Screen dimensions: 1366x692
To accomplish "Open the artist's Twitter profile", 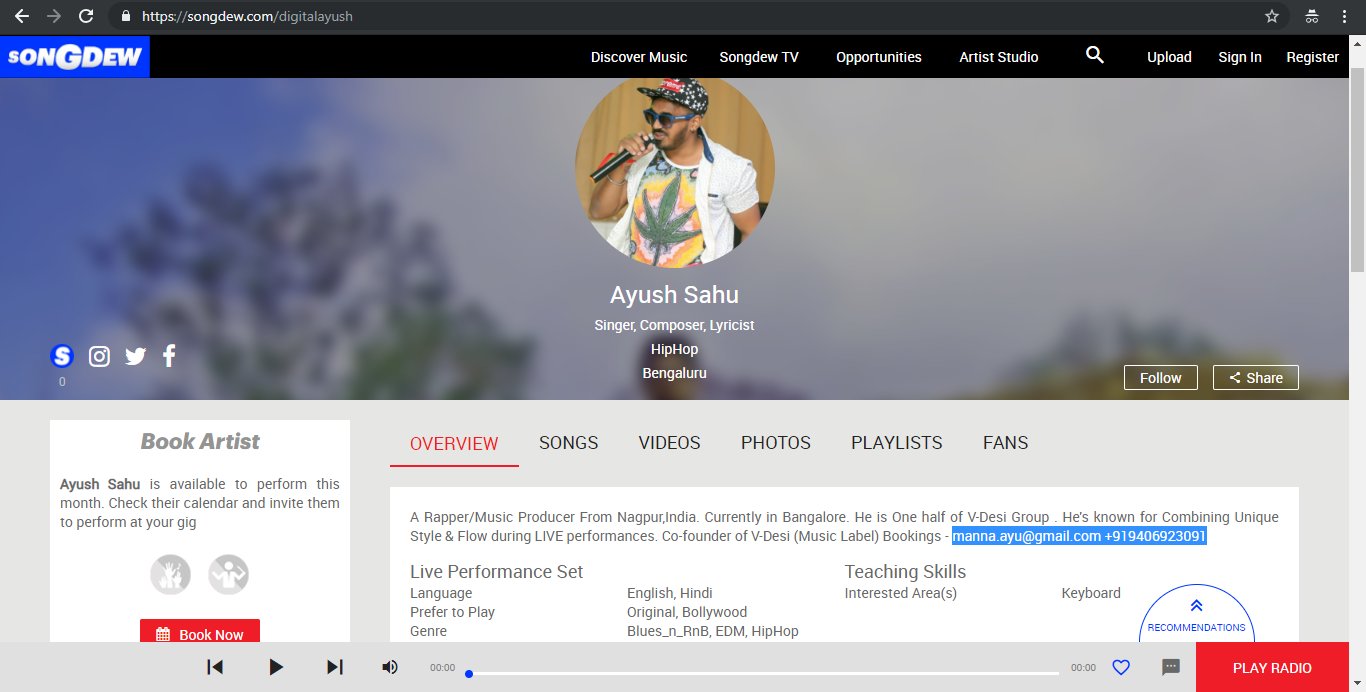I will [135, 356].
